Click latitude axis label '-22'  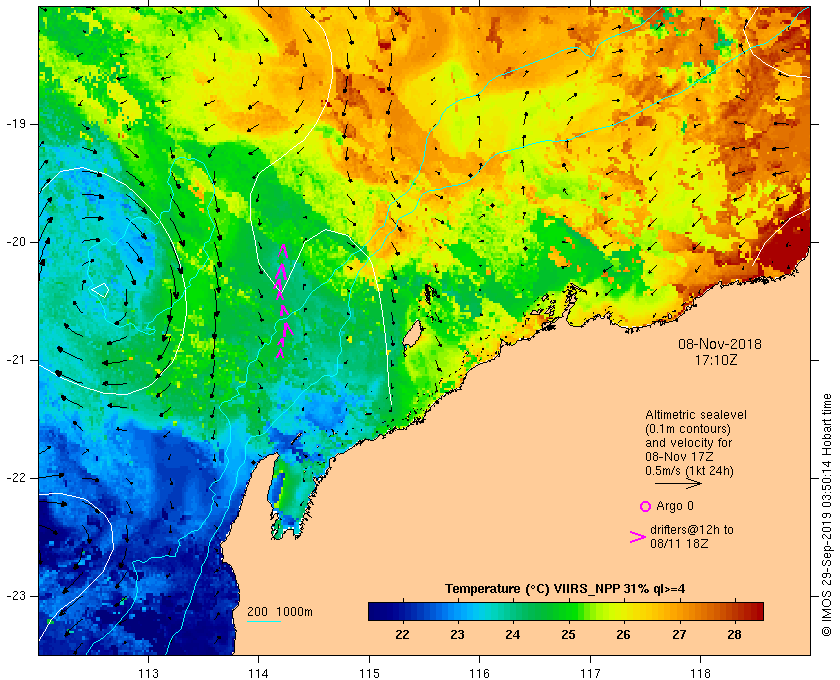click(16, 478)
